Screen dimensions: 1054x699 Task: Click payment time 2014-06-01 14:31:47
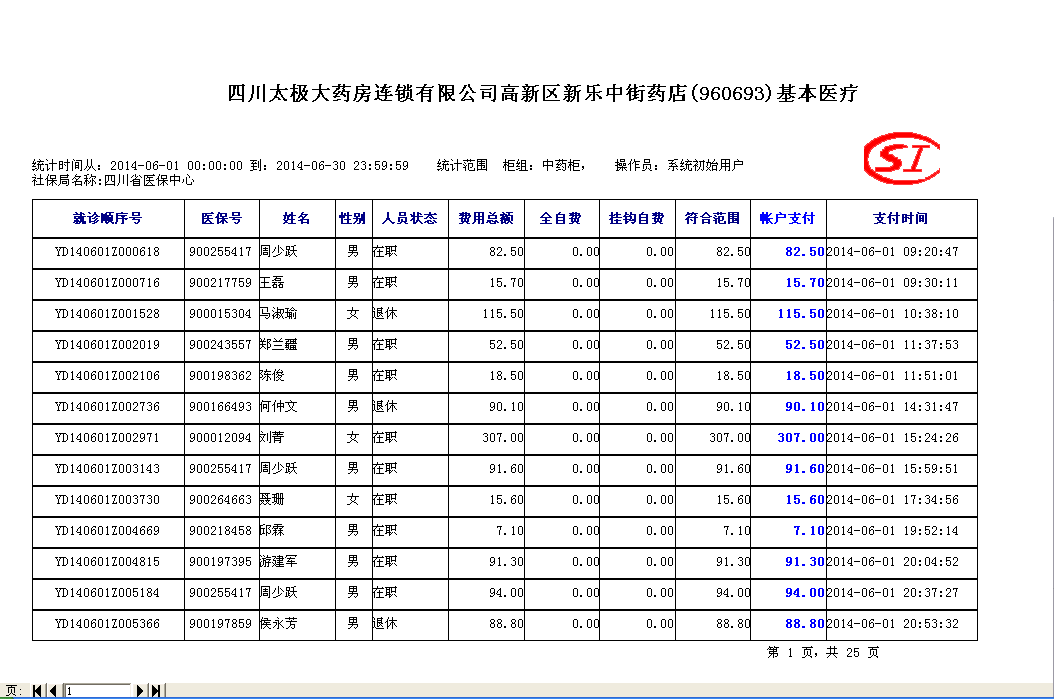click(893, 407)
